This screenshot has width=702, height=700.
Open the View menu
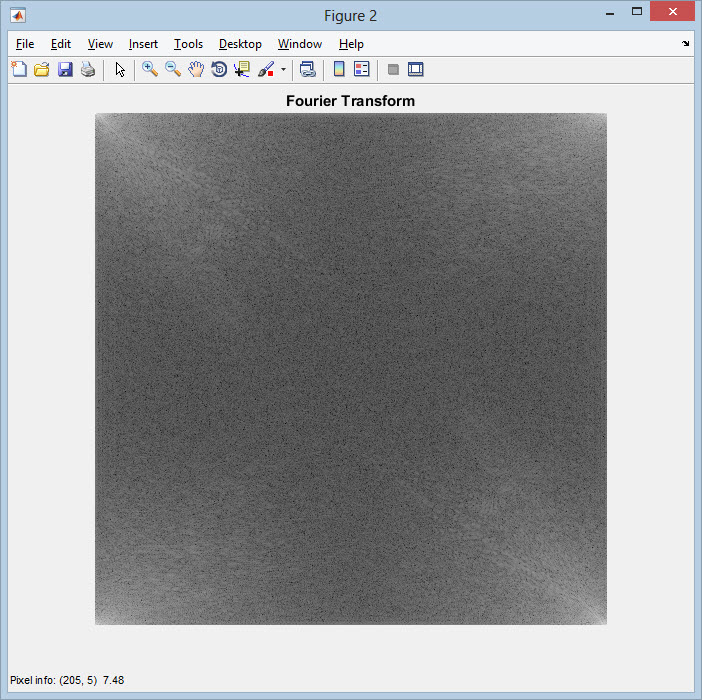click(100, 44)
